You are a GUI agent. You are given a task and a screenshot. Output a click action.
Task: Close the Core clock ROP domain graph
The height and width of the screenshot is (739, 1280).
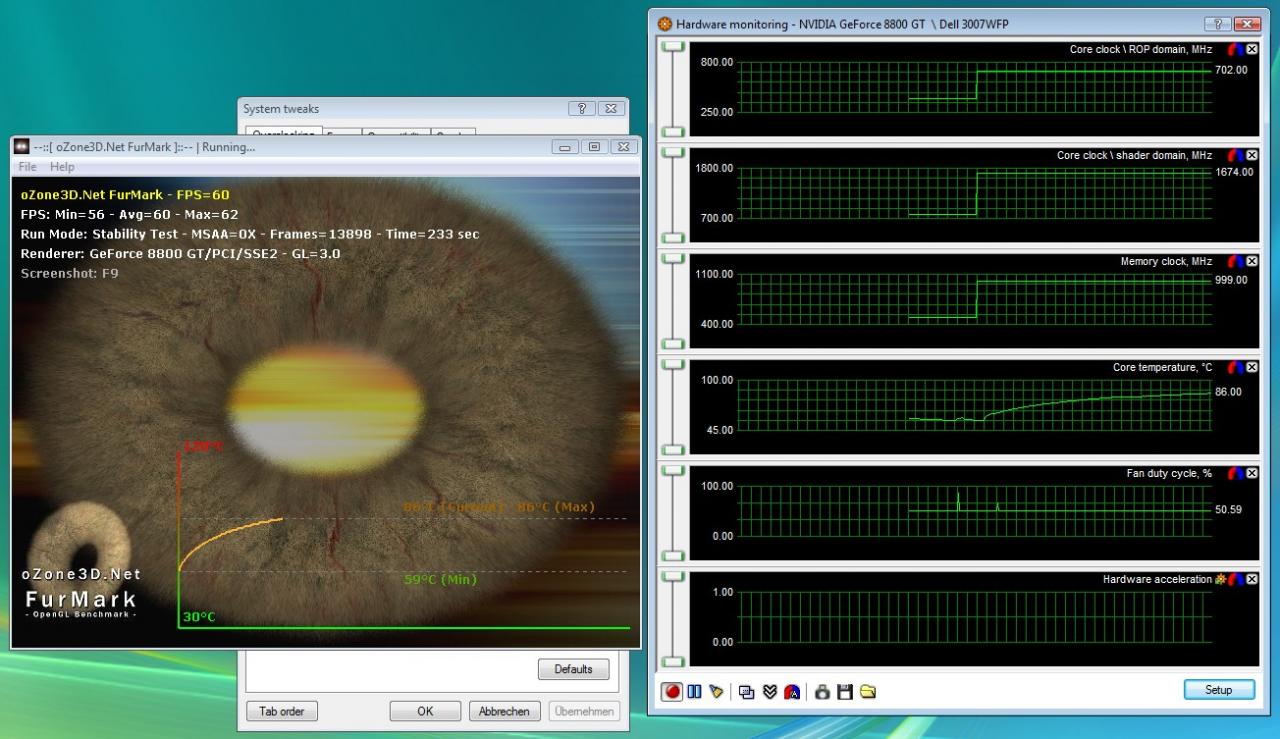pos(1251,49)
